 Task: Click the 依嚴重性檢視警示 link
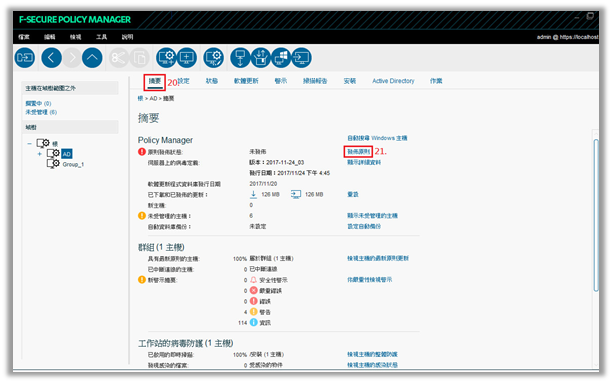point(369,280)
